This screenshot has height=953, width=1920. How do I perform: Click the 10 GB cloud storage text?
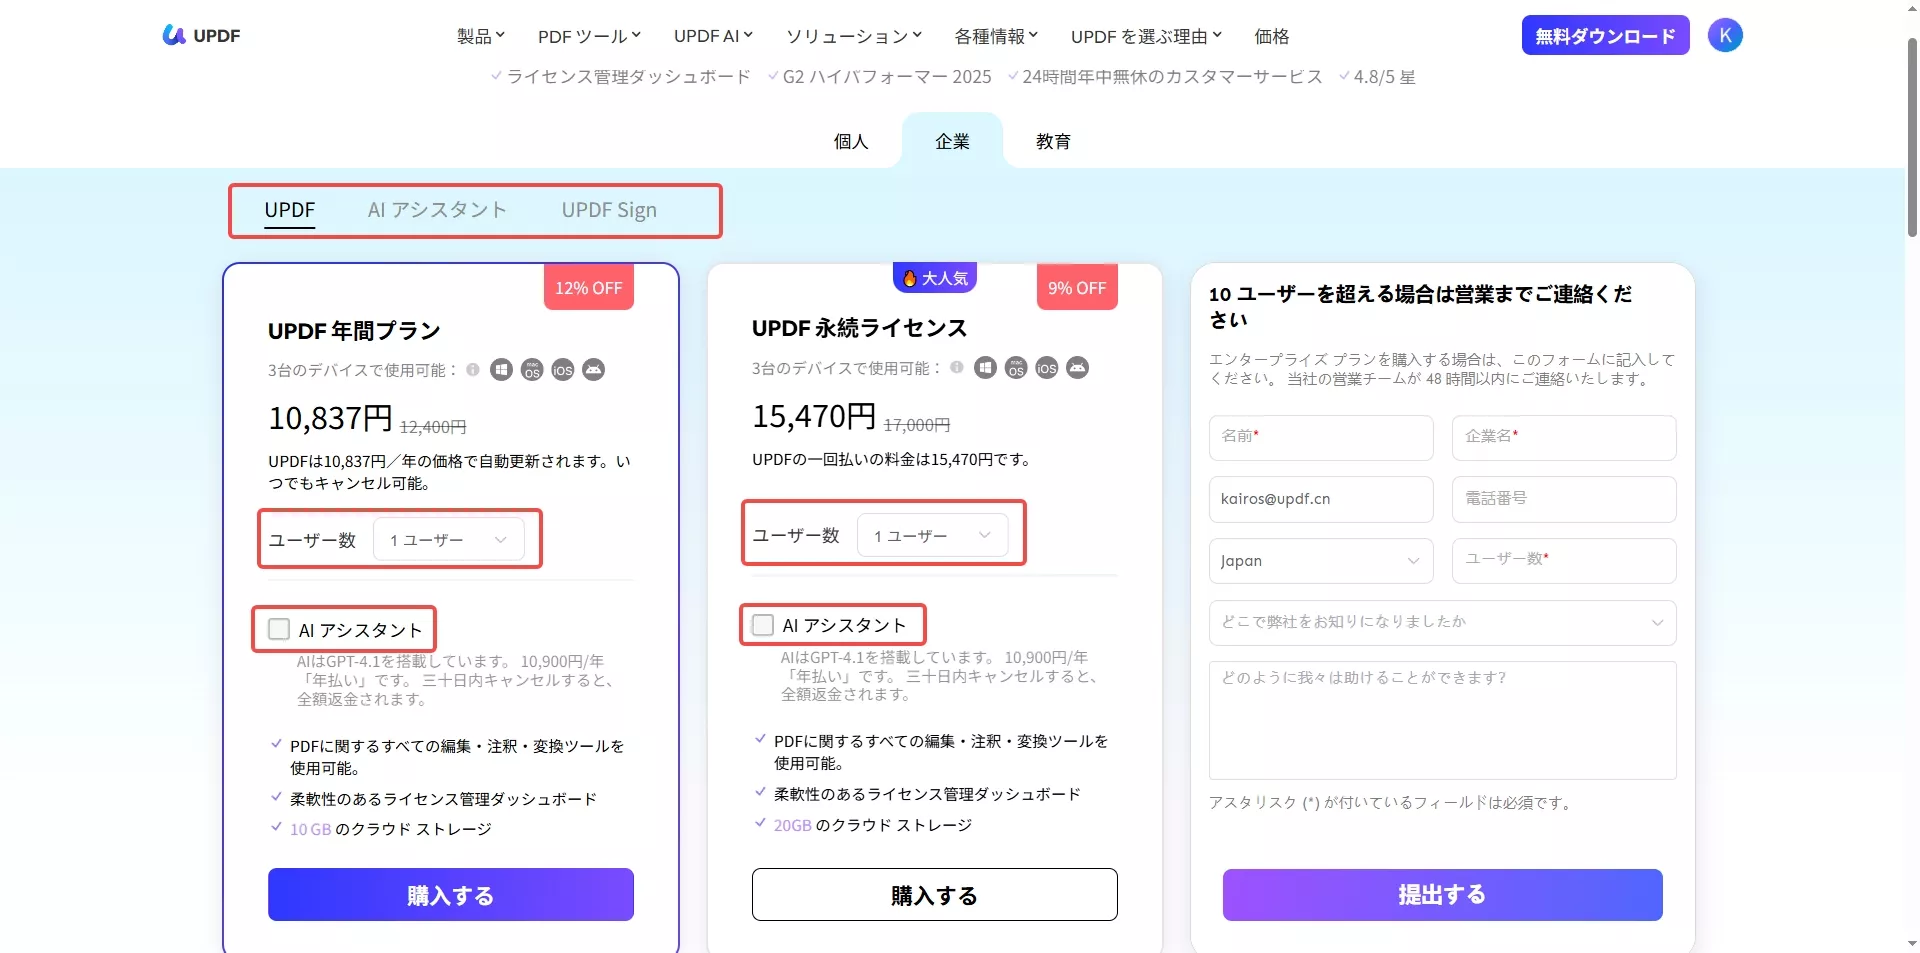391,829
